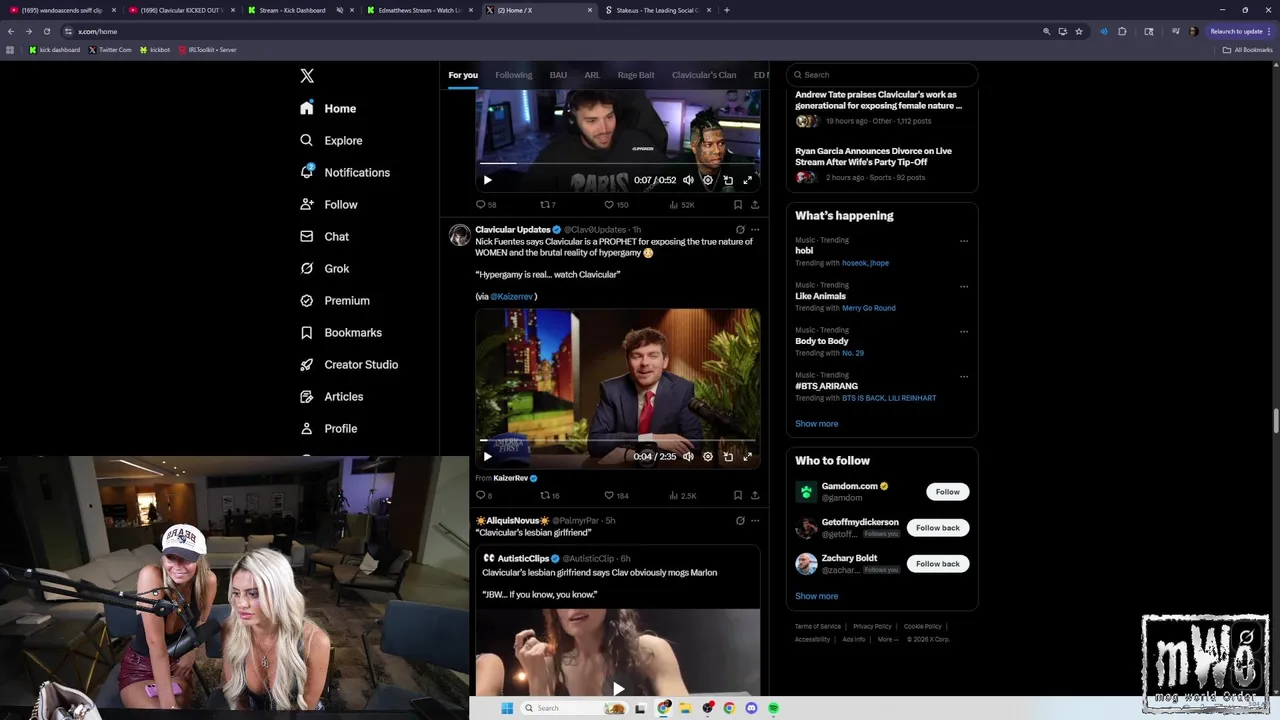
Task: Click the X search field
Action: [881, 75]
